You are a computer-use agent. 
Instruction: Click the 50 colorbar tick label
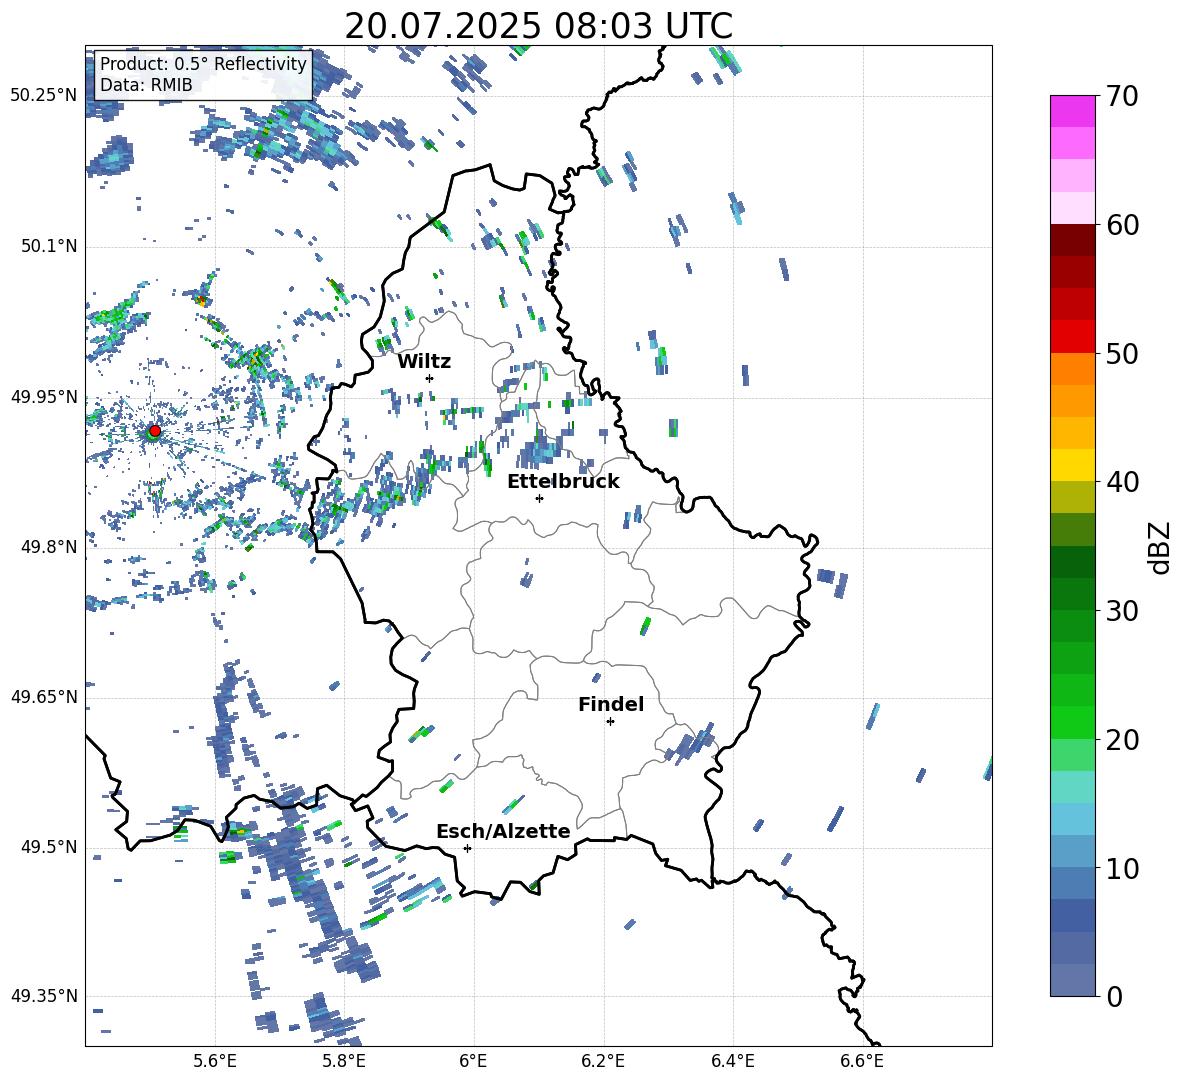[1122, 354]
